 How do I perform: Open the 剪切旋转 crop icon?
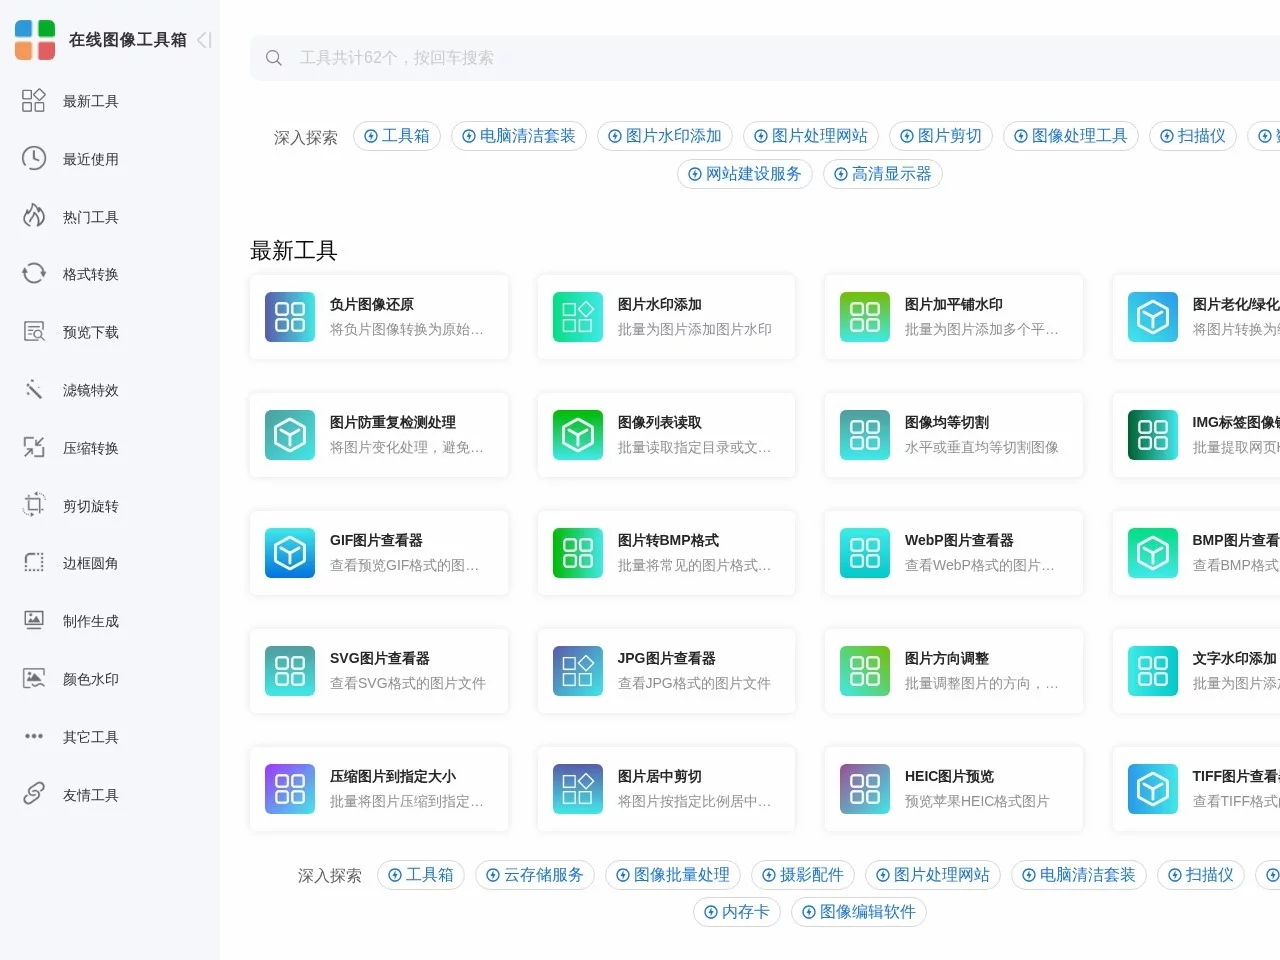pos(33,505)
